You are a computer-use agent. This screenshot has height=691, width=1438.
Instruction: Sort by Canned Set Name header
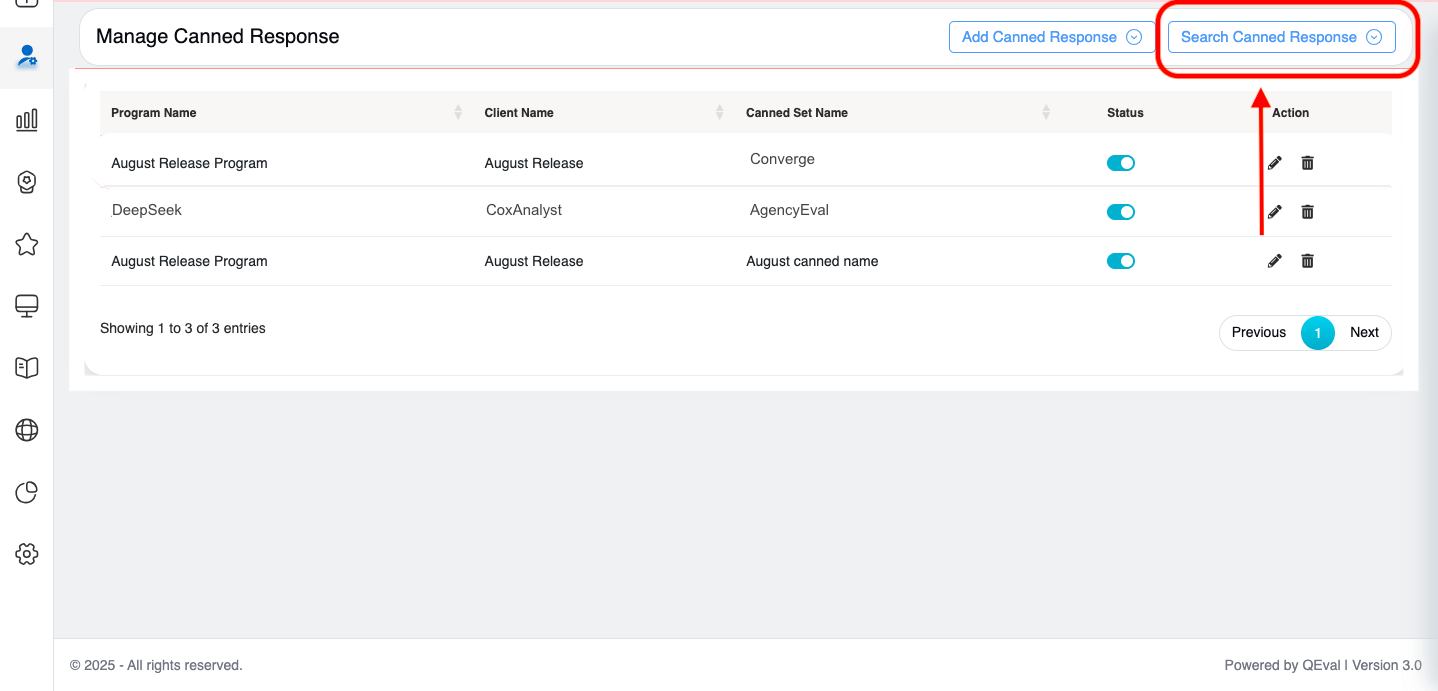pyautogui.click(x=797, y=113)
